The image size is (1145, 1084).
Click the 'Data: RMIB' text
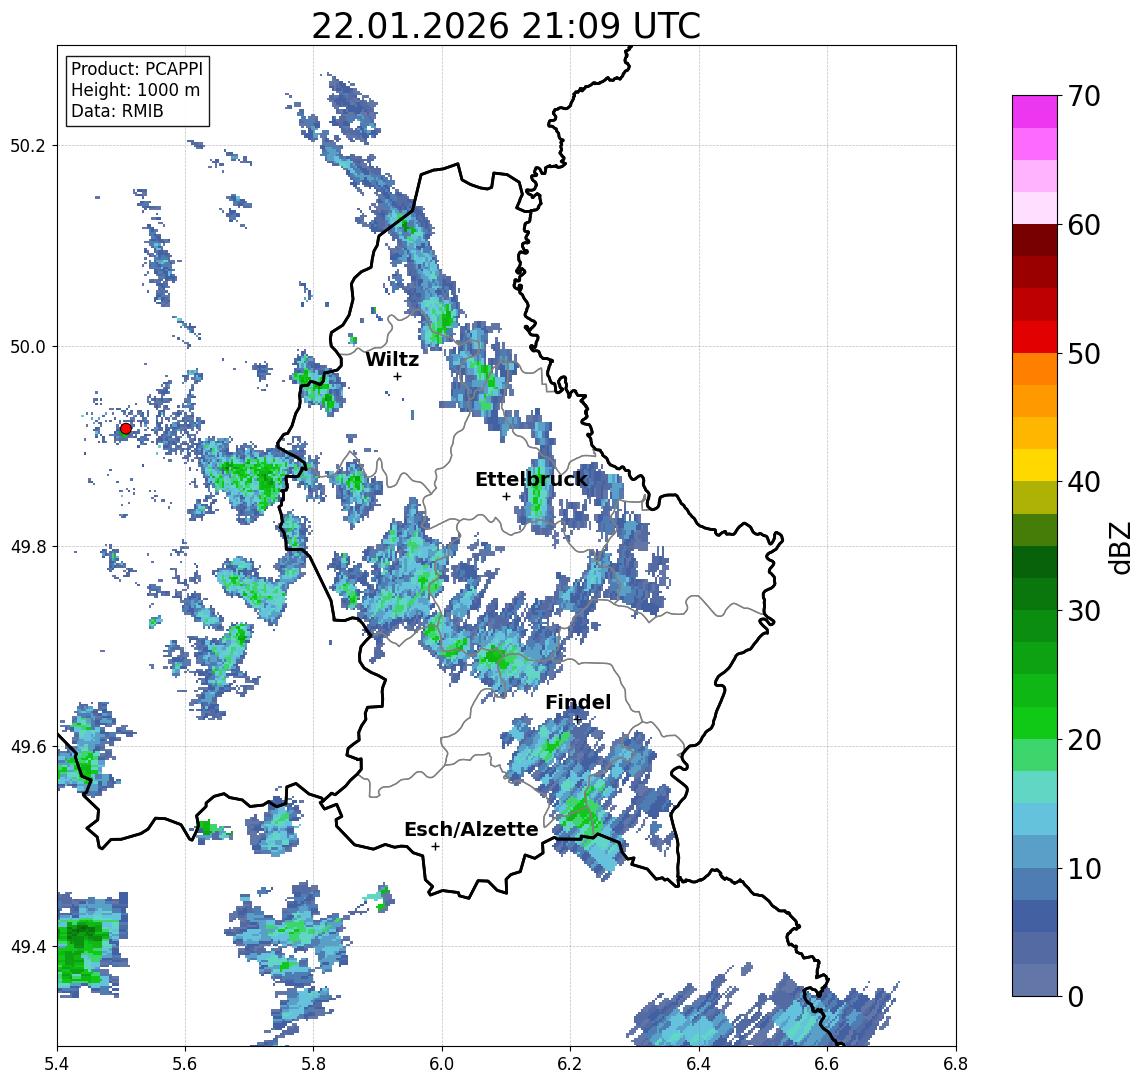(x=117, y=111)
